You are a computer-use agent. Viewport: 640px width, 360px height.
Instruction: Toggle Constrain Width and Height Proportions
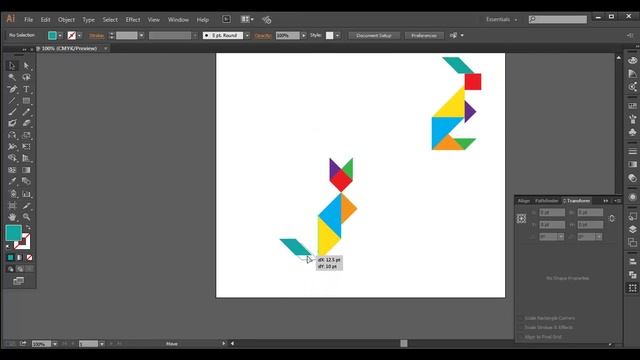pyautogui.click(x=611, y=219)
